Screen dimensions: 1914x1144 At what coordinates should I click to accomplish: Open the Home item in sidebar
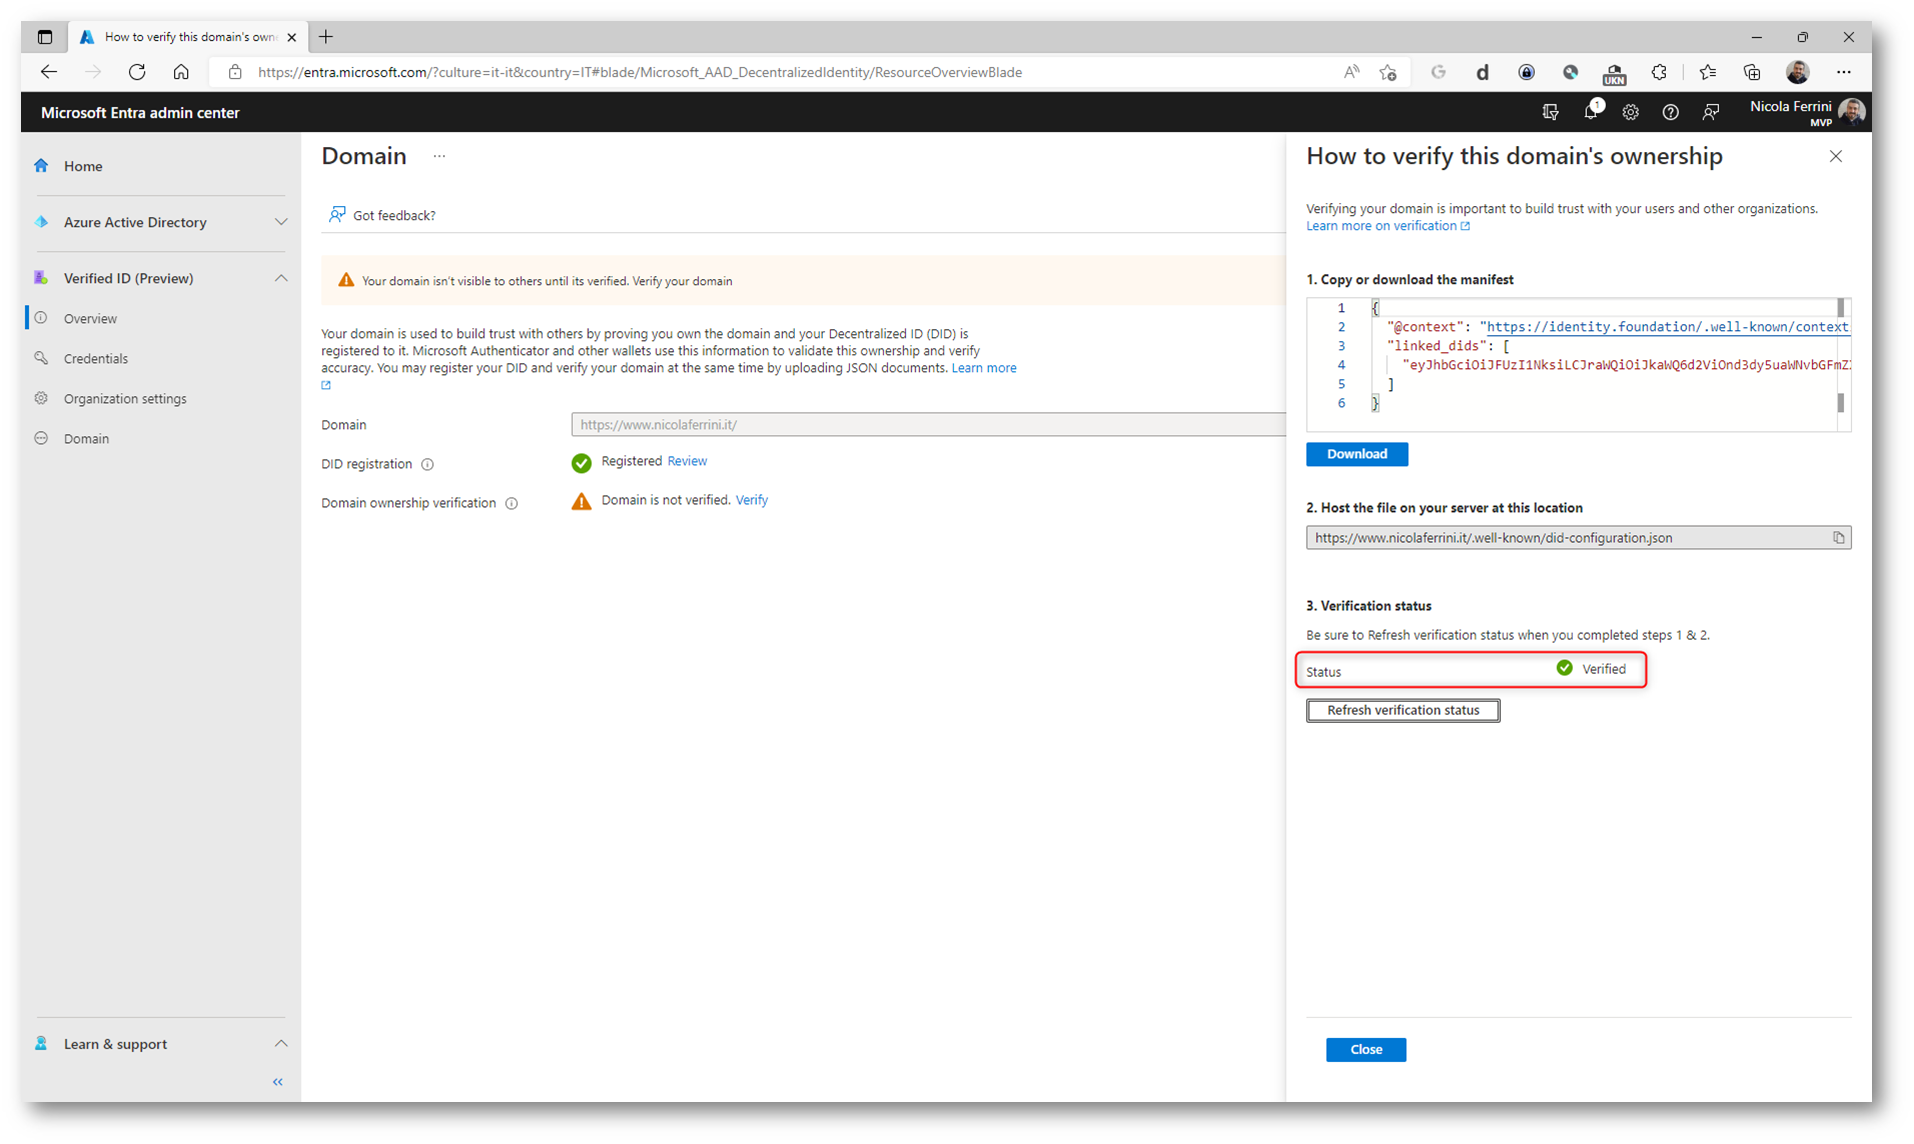(x=83, y=166)
